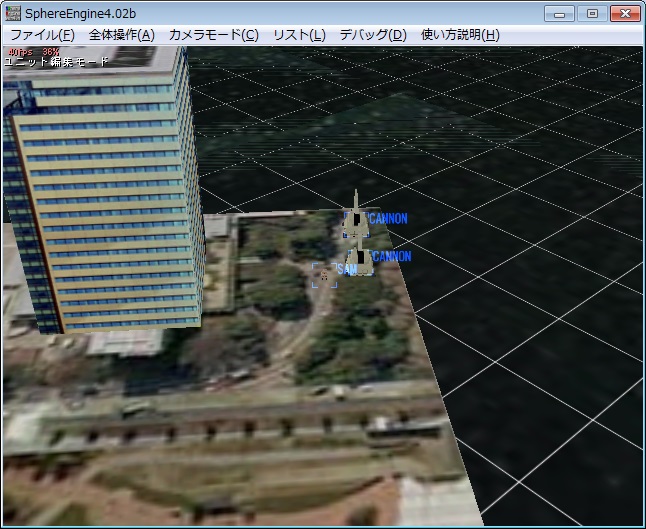Click the lower CANNON label text

point(392,257)
